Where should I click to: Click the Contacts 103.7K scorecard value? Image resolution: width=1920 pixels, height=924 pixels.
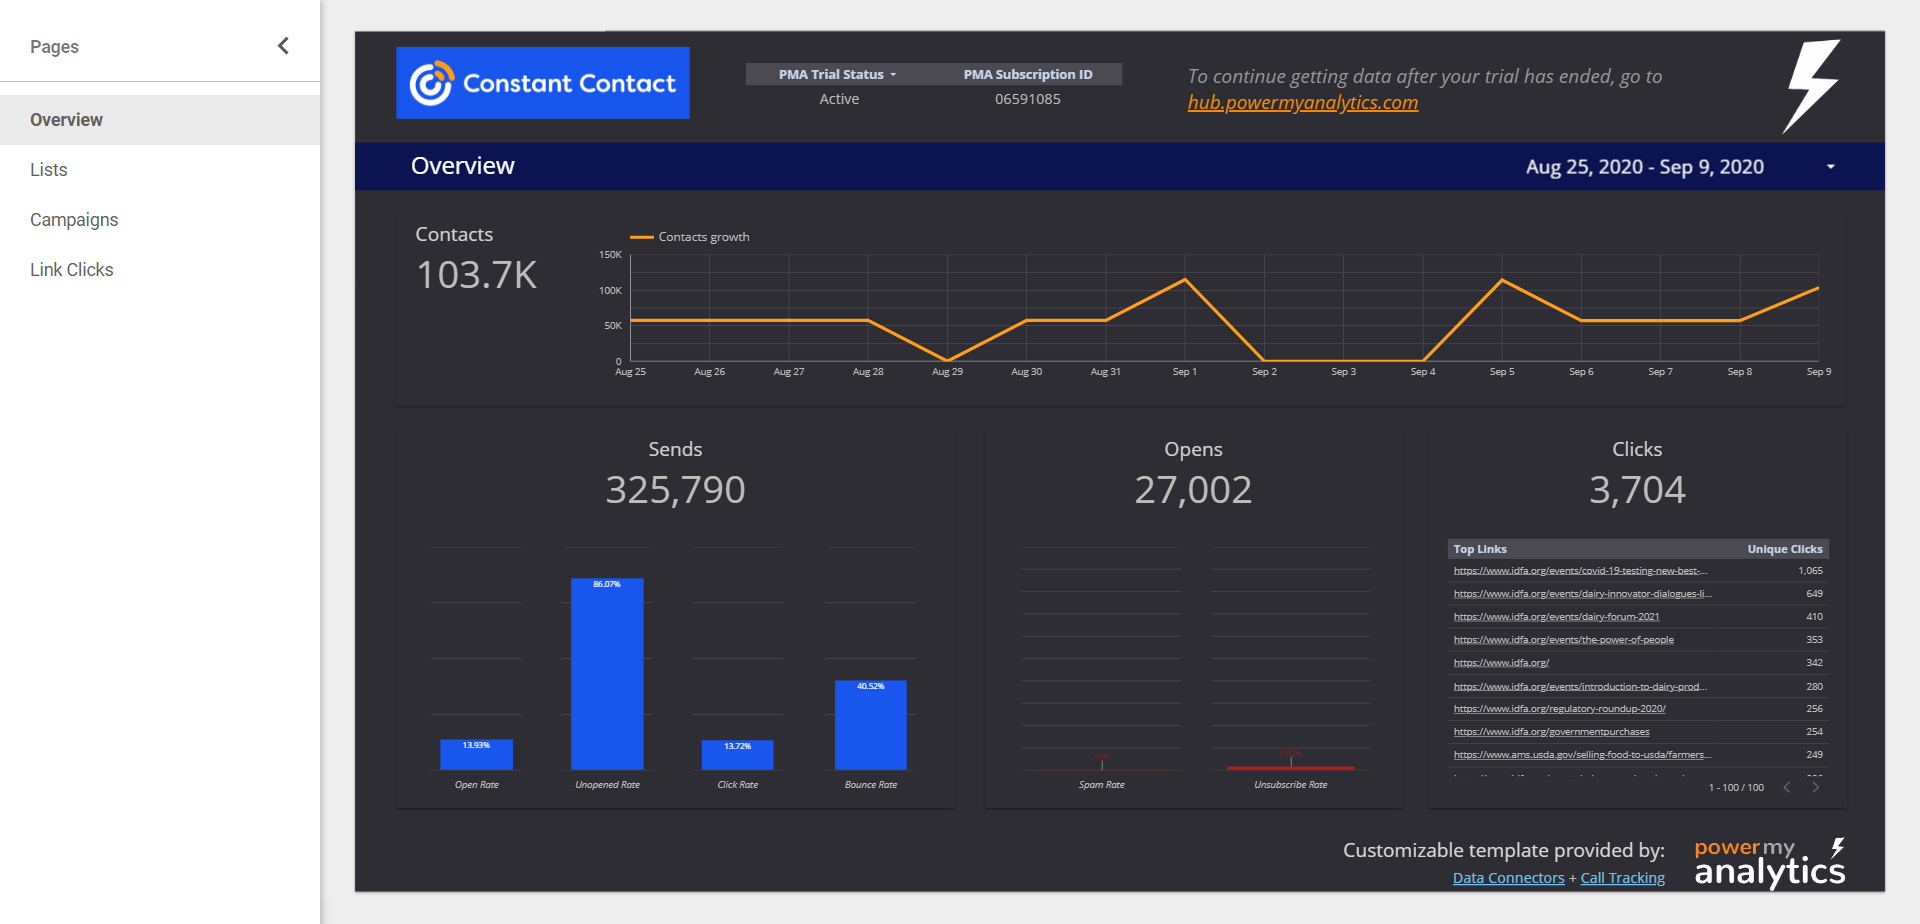[477, 275]
